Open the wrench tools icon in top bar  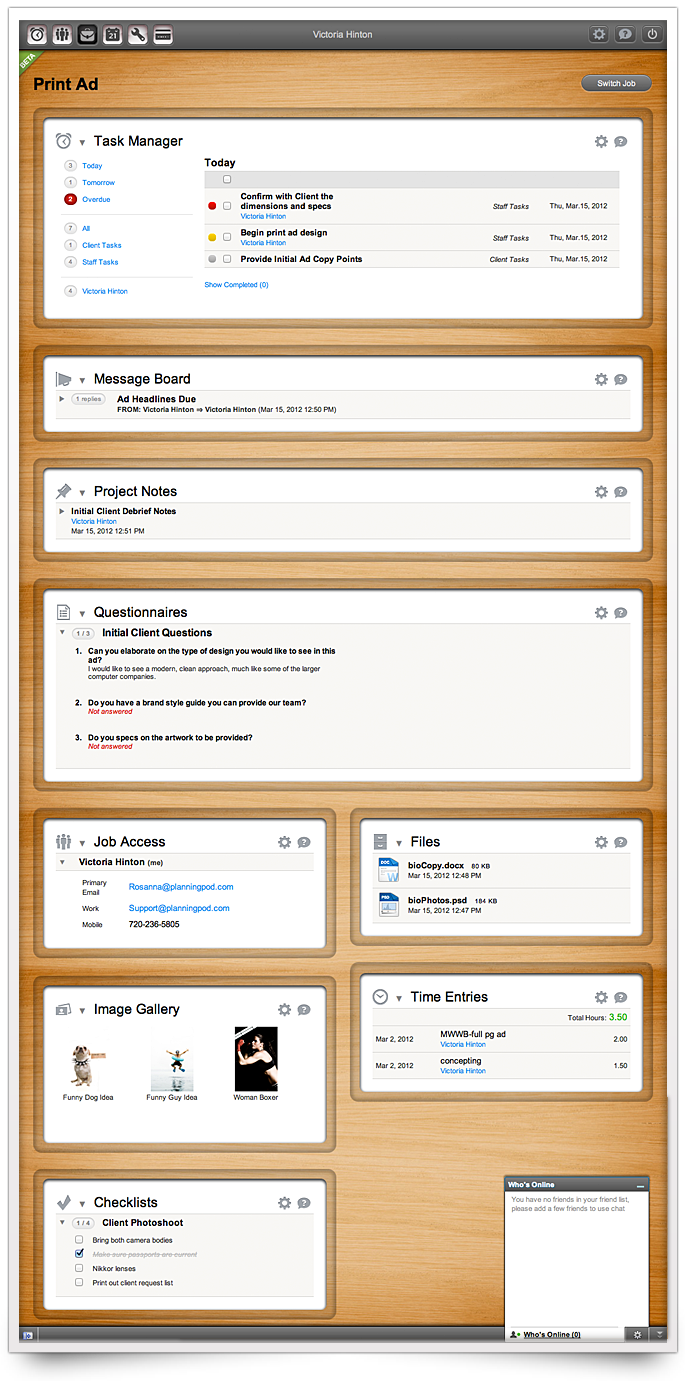137,34
